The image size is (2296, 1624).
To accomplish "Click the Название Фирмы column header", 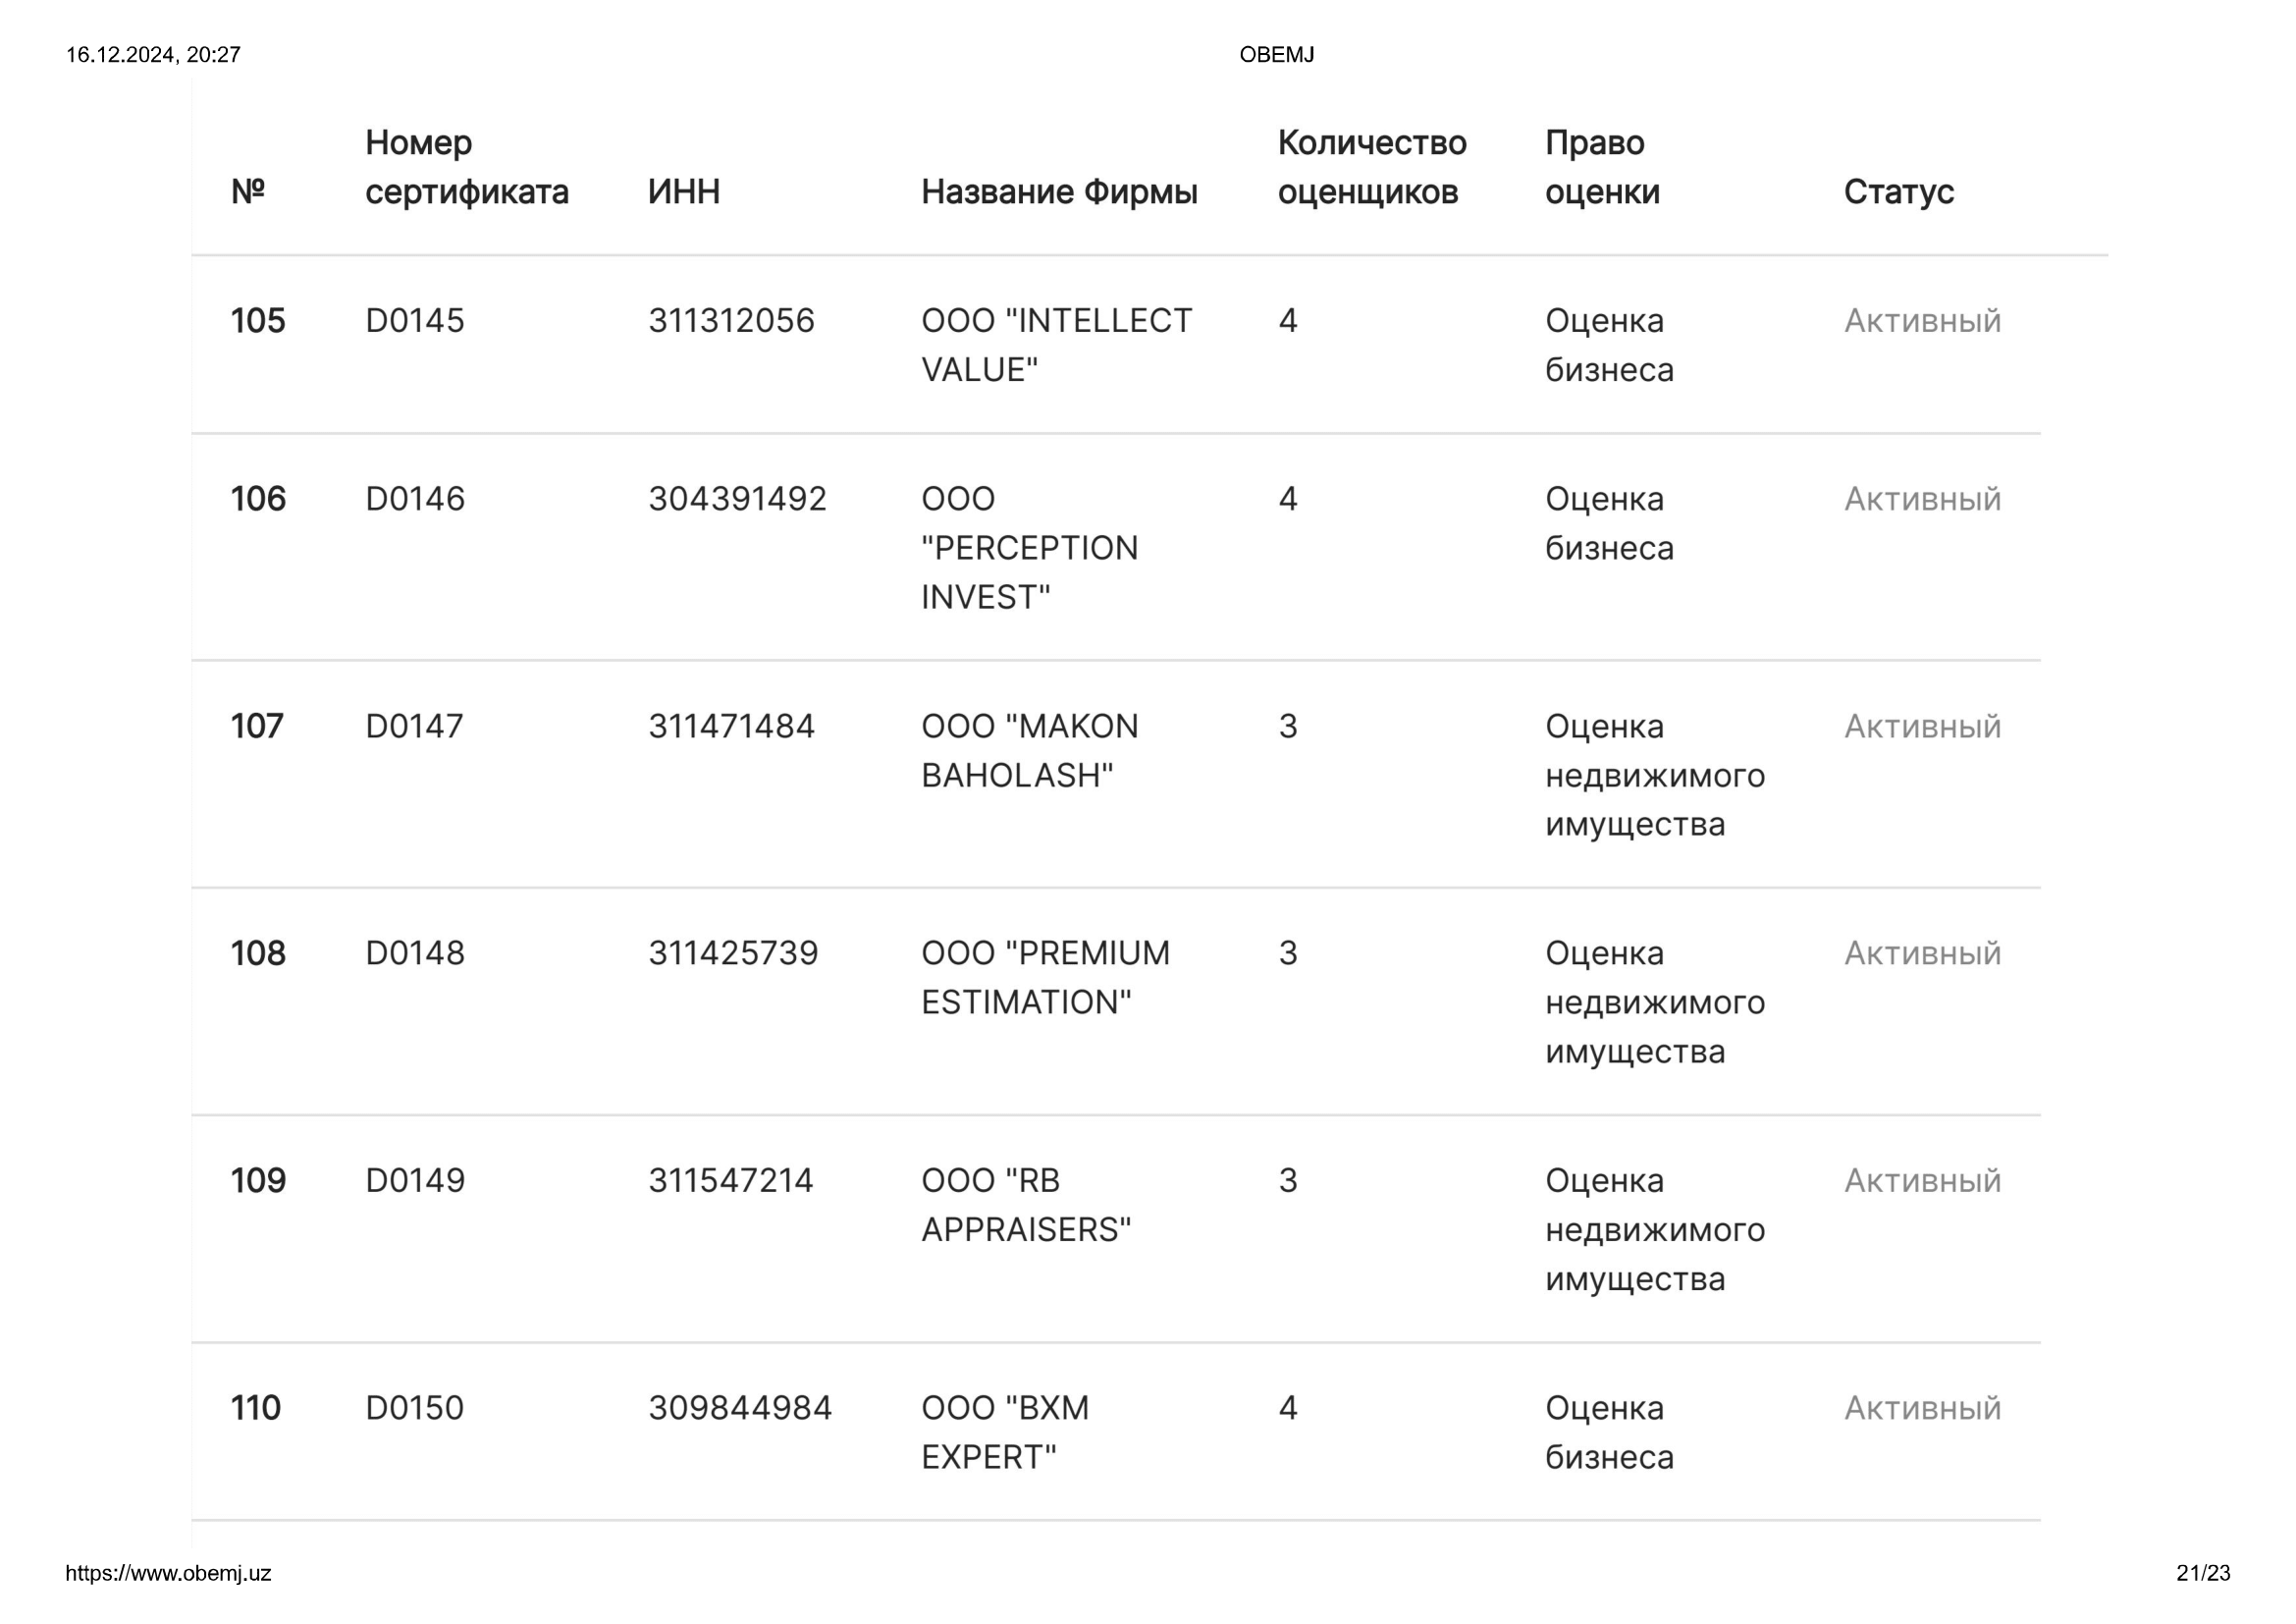I will point(1059,192).
